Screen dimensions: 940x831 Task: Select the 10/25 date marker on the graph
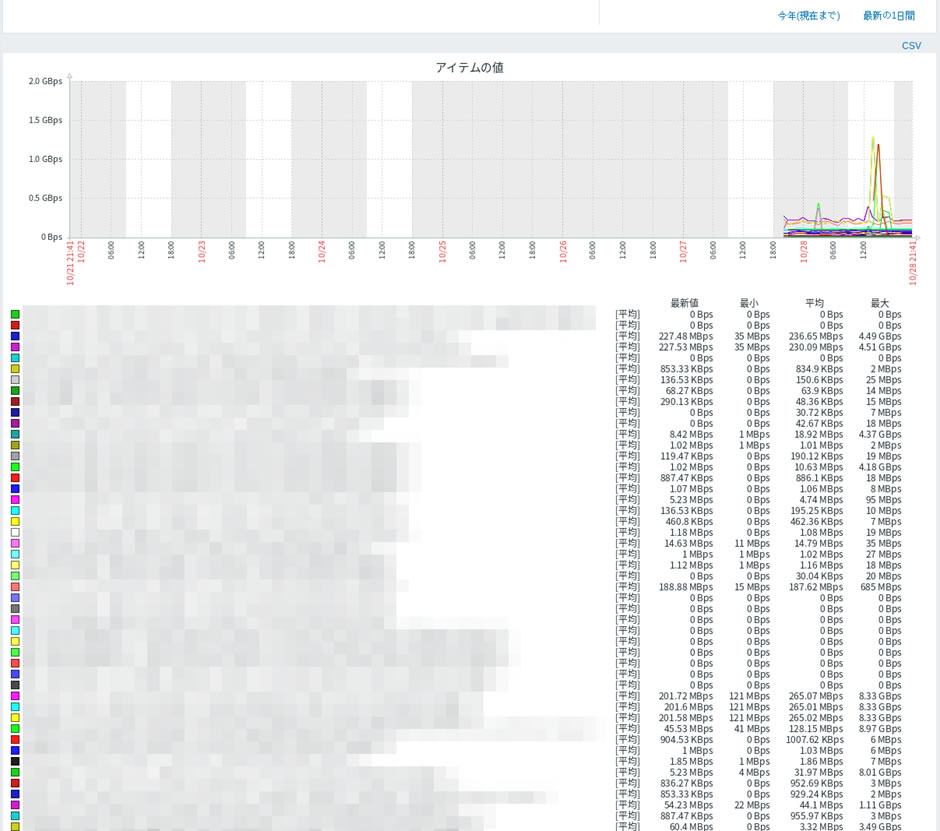click(x=442, y=251)
